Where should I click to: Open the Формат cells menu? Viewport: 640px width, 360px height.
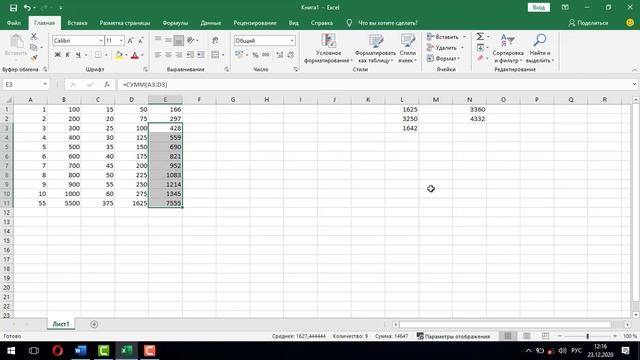(x=442, y=58)
